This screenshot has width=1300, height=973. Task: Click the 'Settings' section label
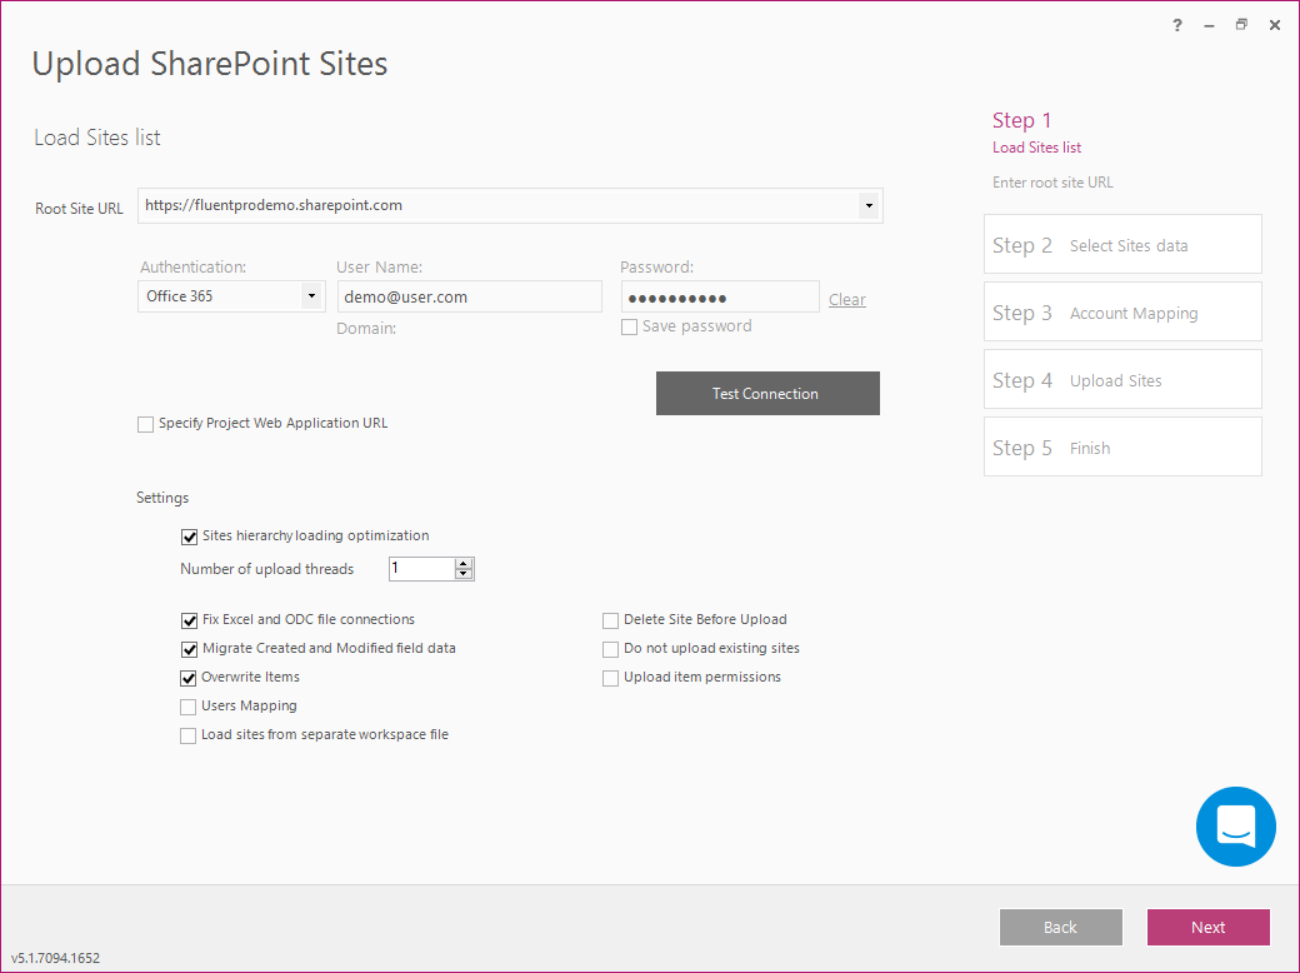click(162, 498)
